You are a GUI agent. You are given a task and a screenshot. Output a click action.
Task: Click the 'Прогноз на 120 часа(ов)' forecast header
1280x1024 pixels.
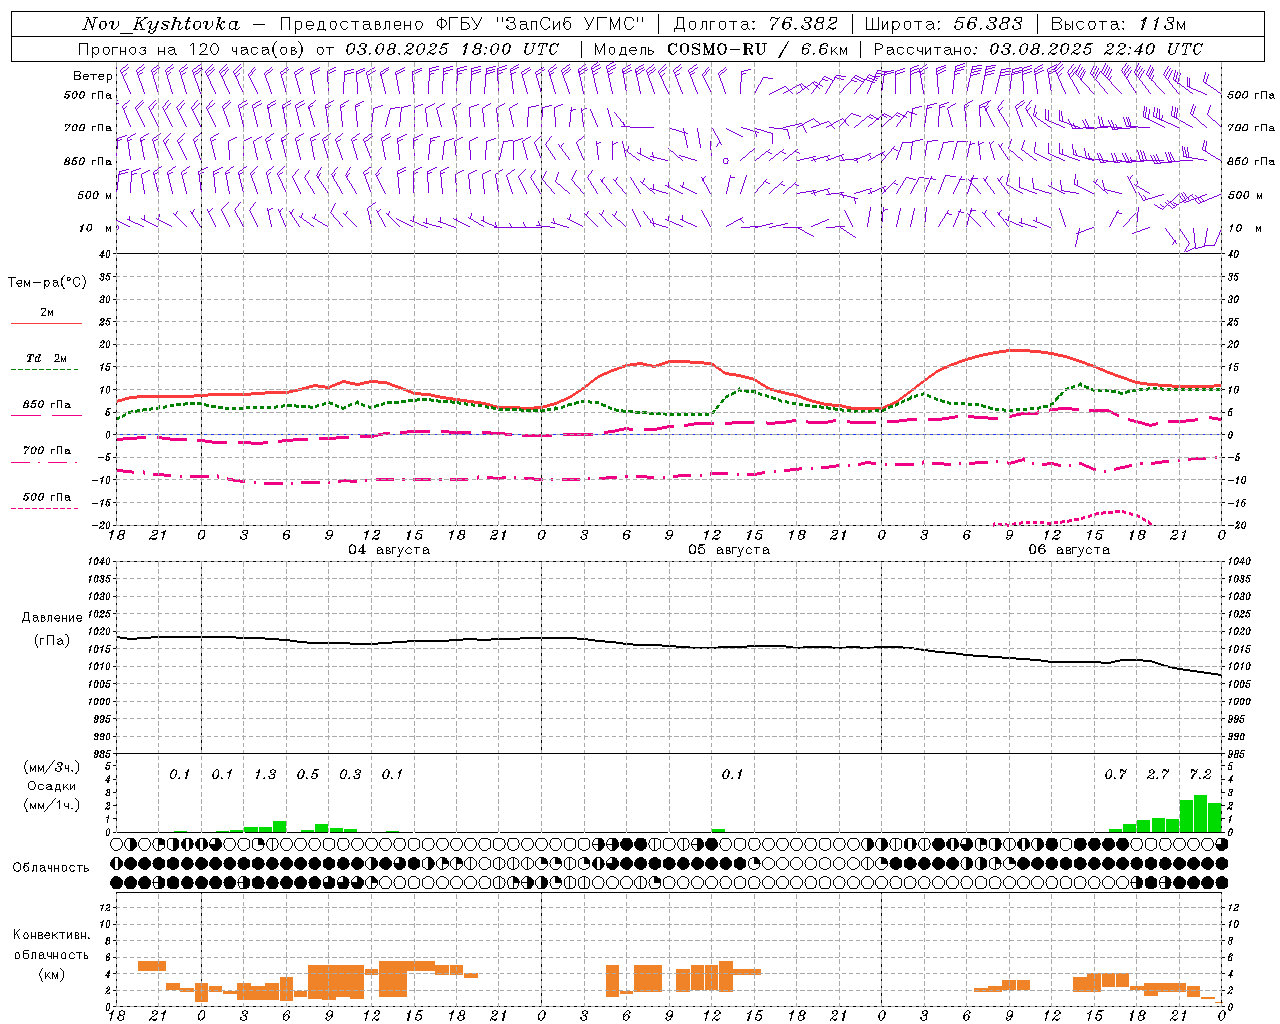pos(191,49)
